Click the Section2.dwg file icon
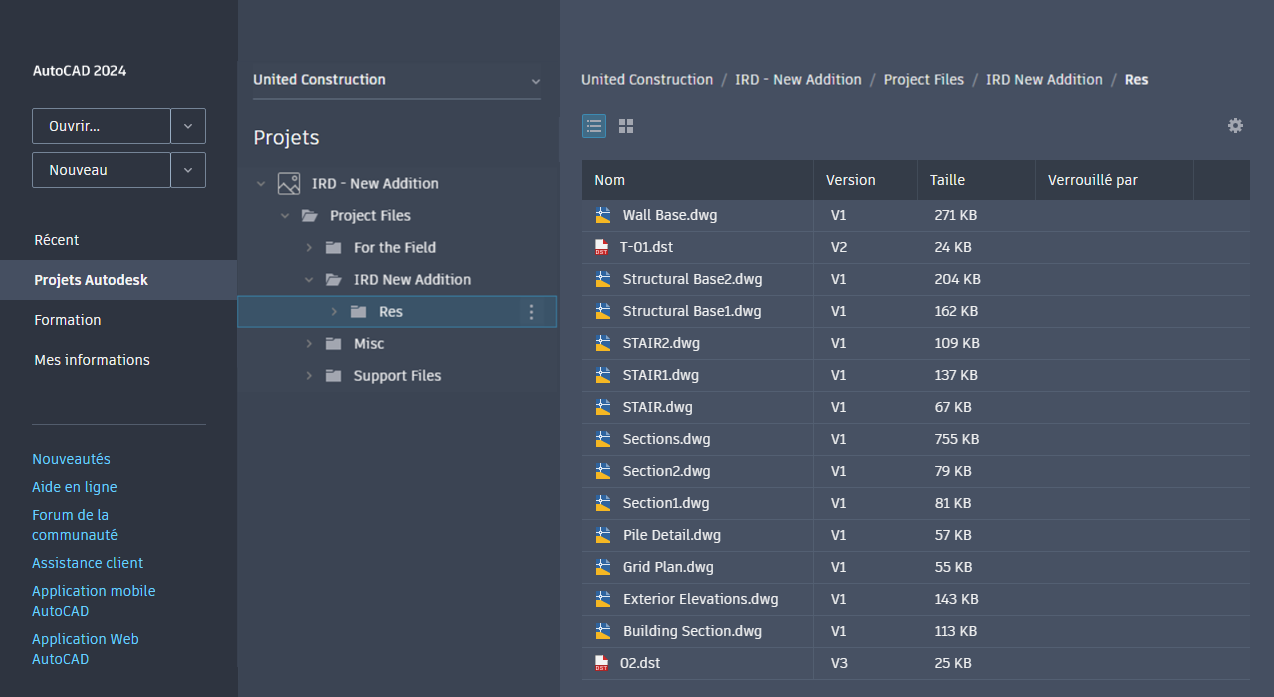The image size is (1274, 697). pos(602,471)
